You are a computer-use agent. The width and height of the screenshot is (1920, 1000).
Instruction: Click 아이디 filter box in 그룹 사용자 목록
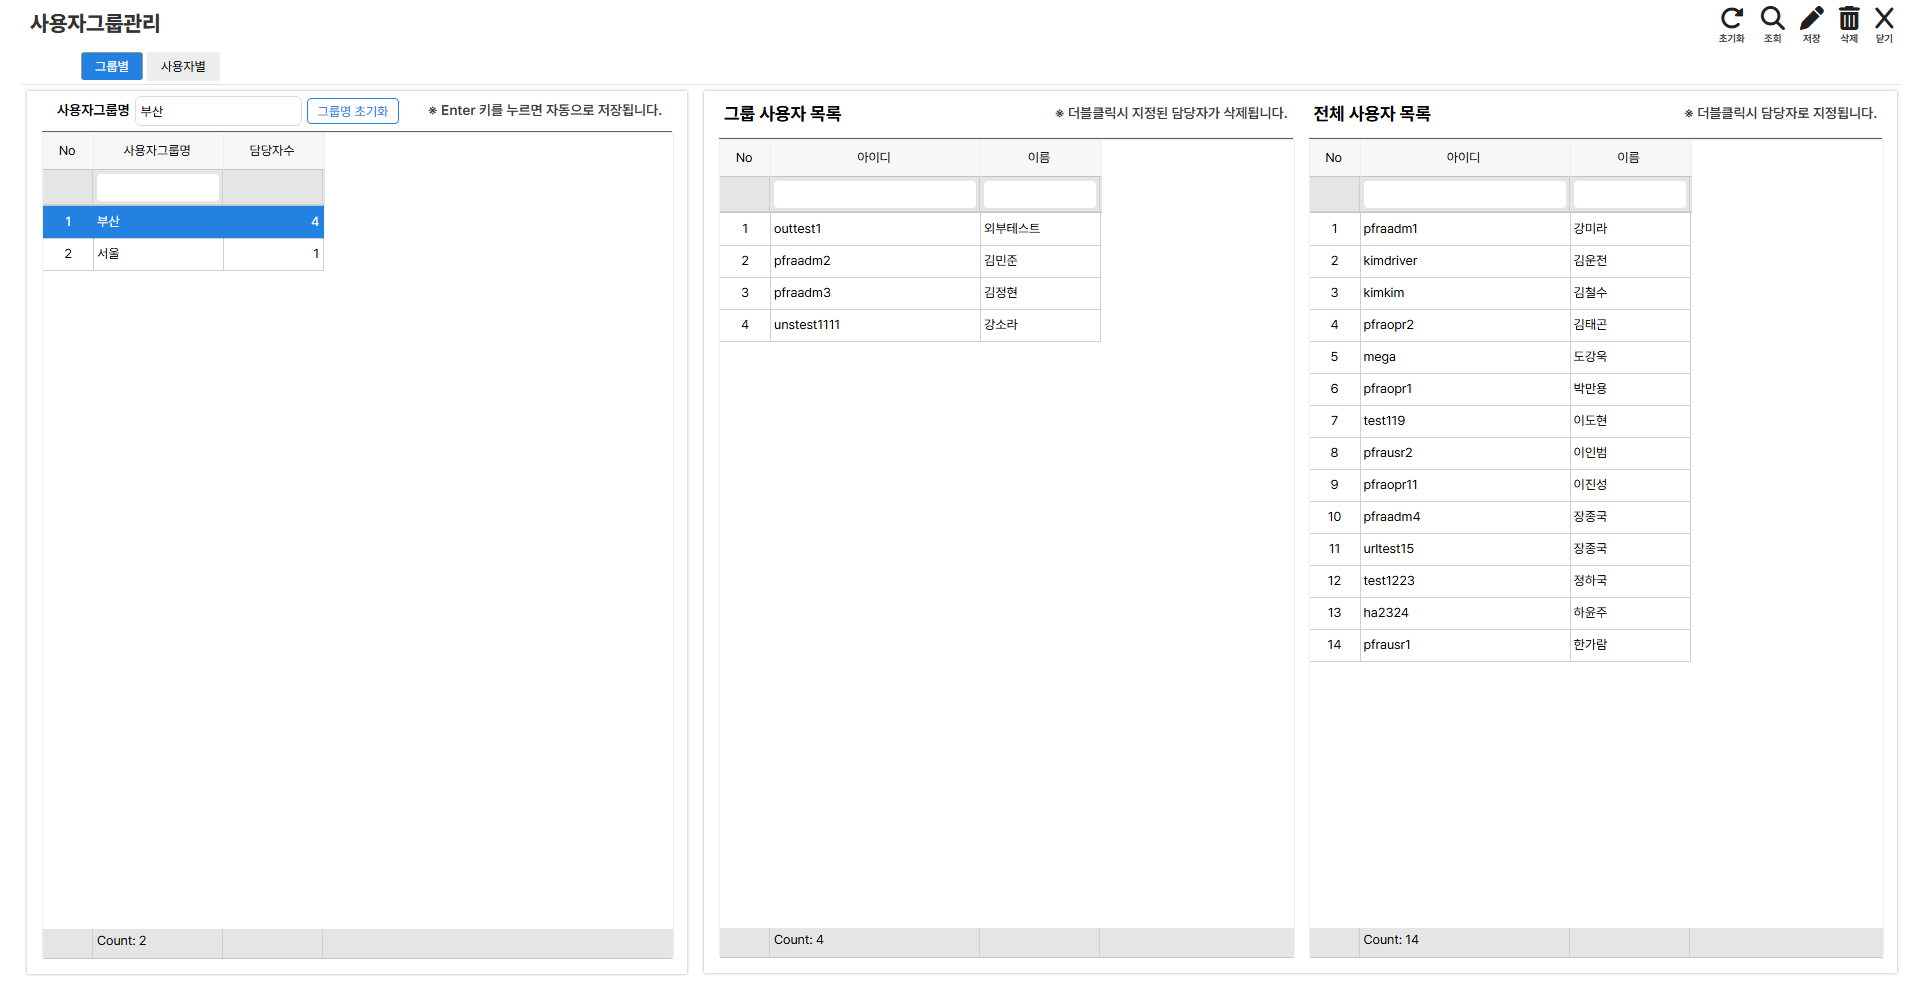tap(874, 194)
